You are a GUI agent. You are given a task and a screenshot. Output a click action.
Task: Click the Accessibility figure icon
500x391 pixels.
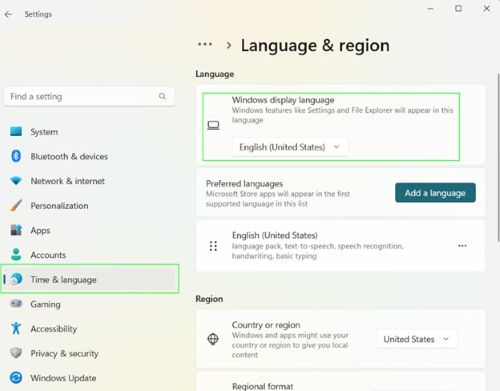click(x=16, y=328)
